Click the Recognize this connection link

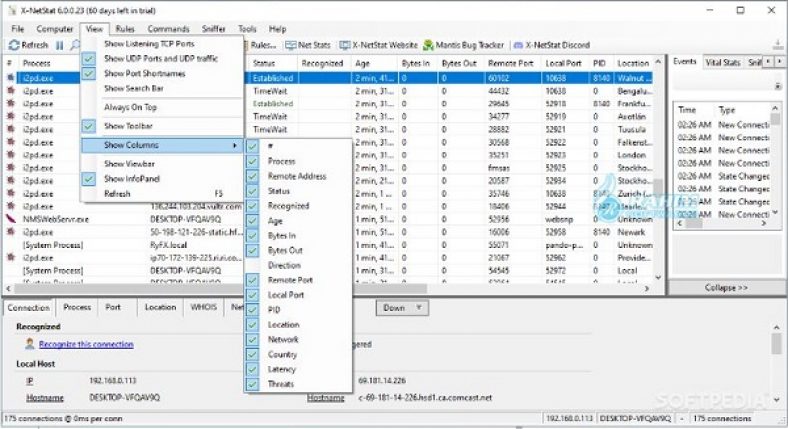(86, 344)
